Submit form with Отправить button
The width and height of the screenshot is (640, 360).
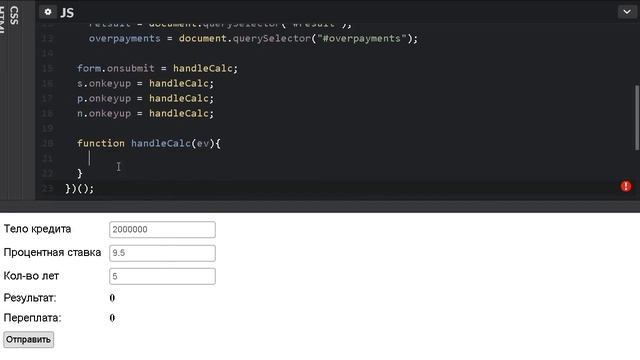(29, 340)
